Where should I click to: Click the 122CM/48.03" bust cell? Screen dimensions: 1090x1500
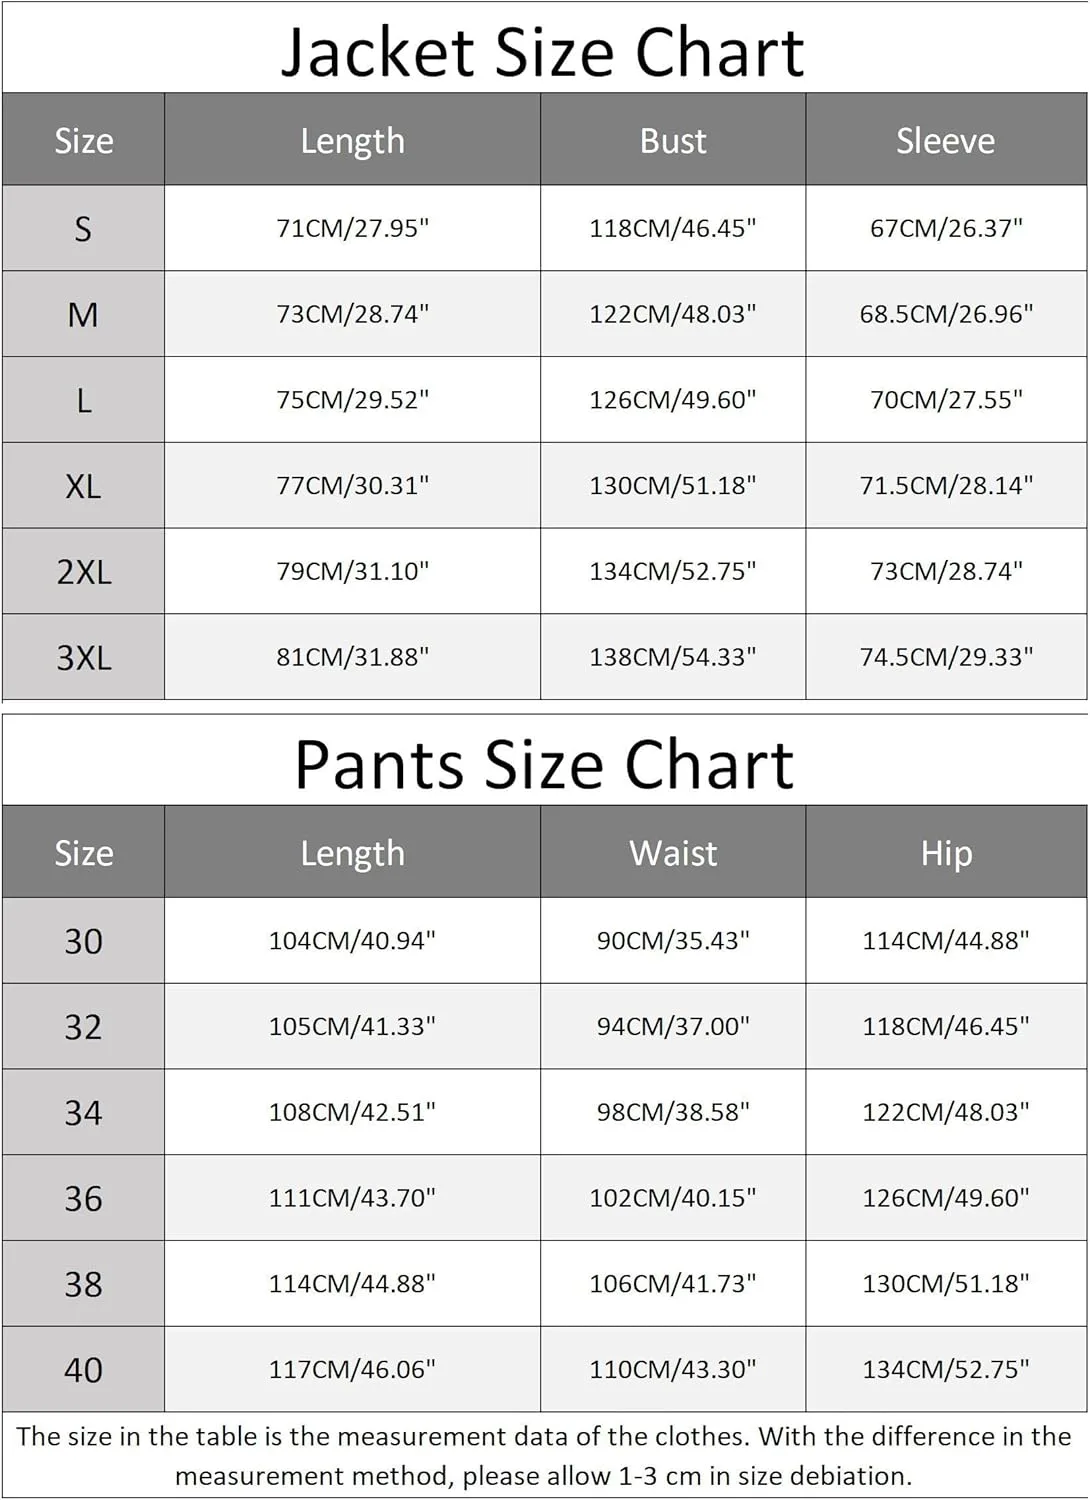pyautogui.click(x=673, y=314)
